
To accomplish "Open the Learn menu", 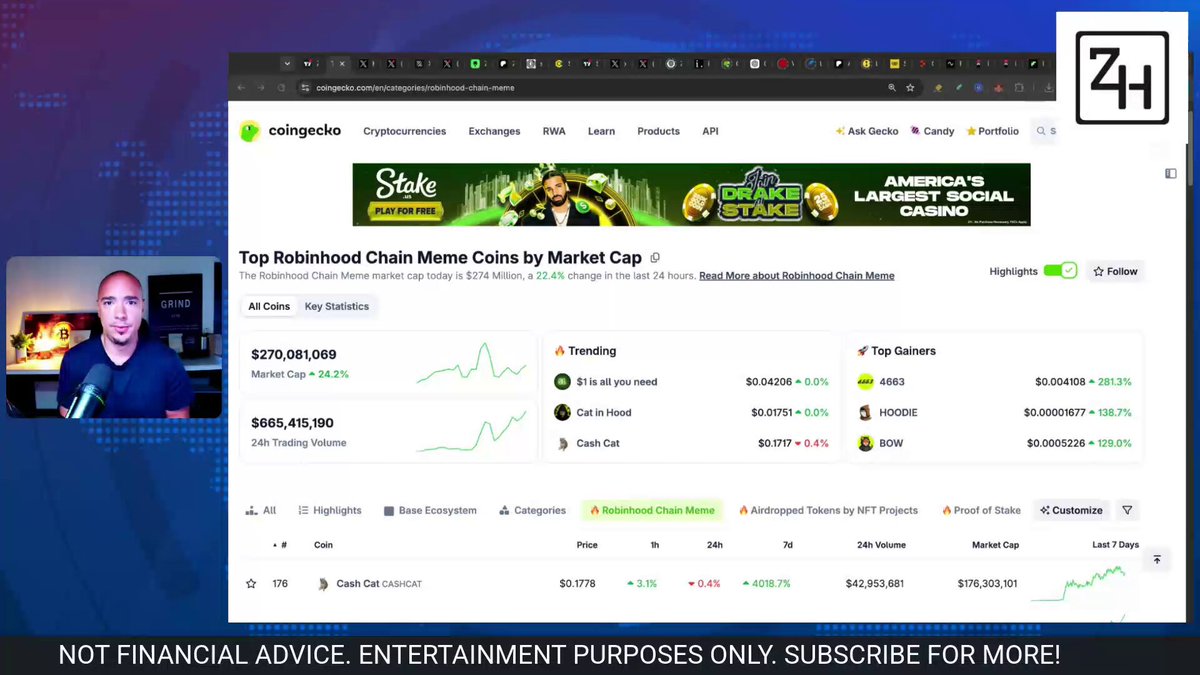I will tap(601, 131).
